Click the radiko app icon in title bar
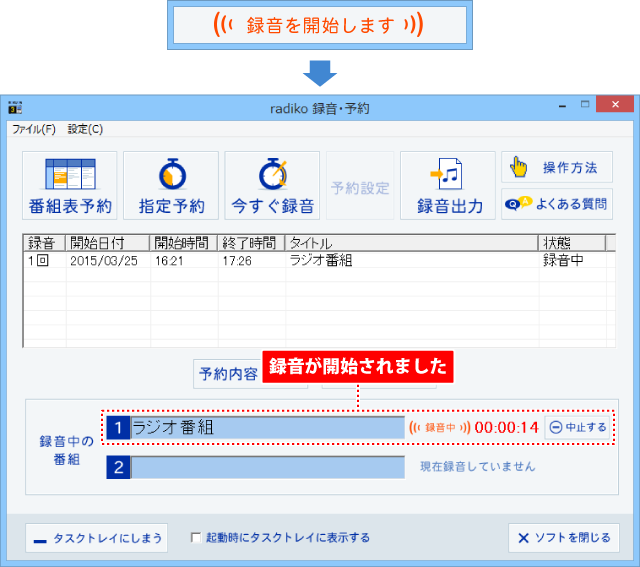The height and width of the screenshot is (567, 640). click(x=15, y=108)
